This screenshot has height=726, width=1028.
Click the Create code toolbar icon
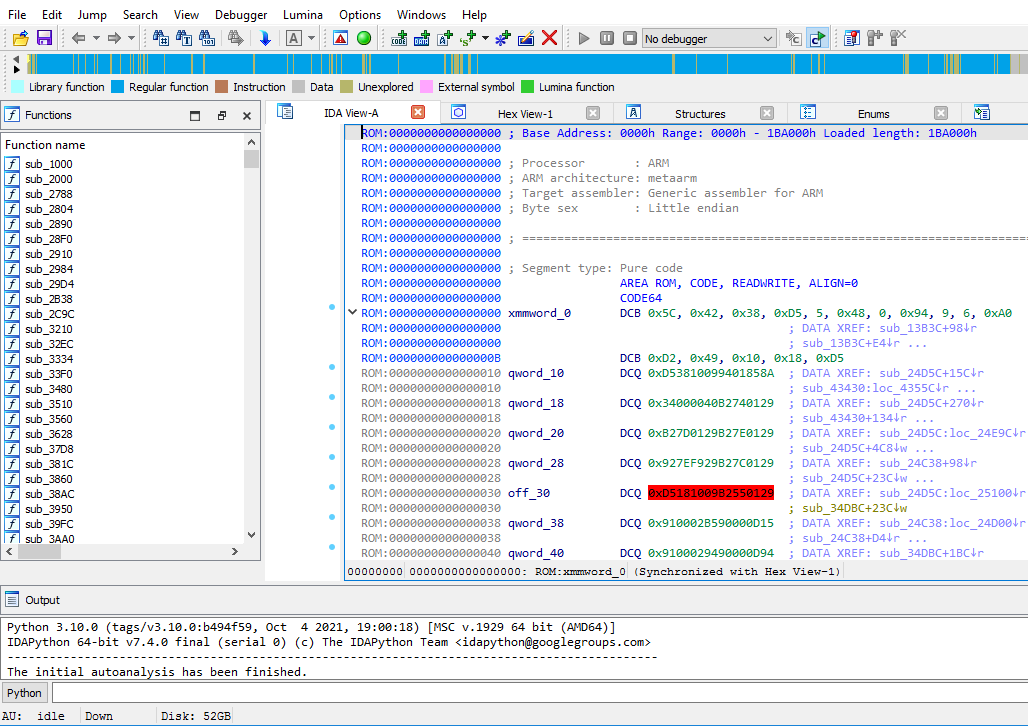click(x=400, y=38)
